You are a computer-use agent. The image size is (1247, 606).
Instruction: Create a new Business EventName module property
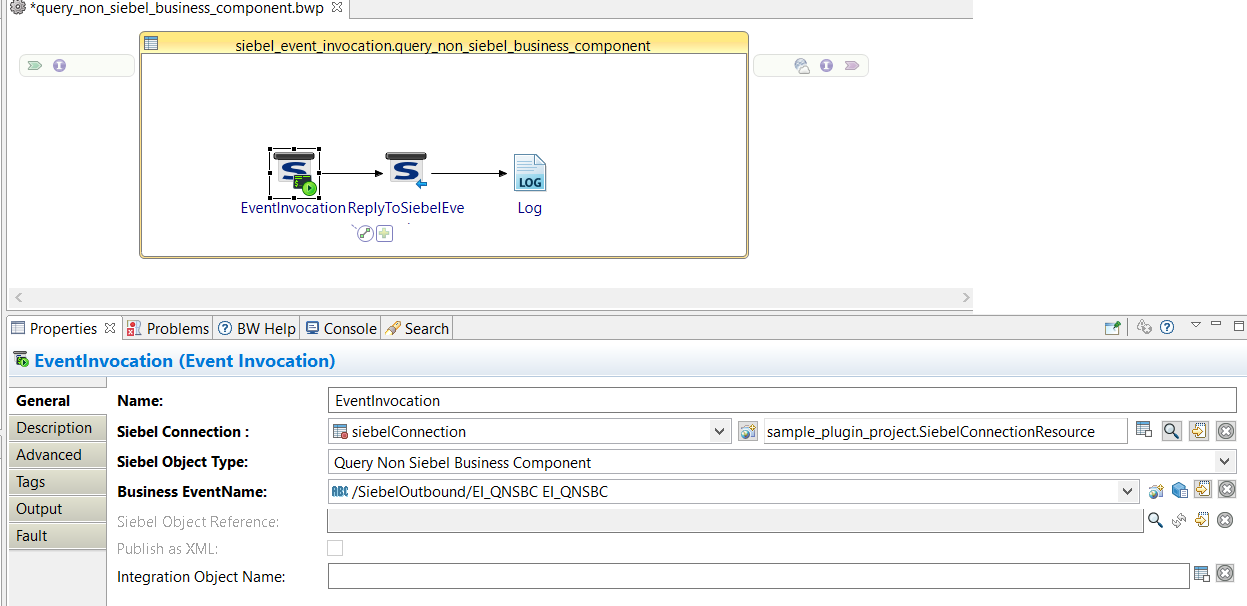[x=1156, y=491]
